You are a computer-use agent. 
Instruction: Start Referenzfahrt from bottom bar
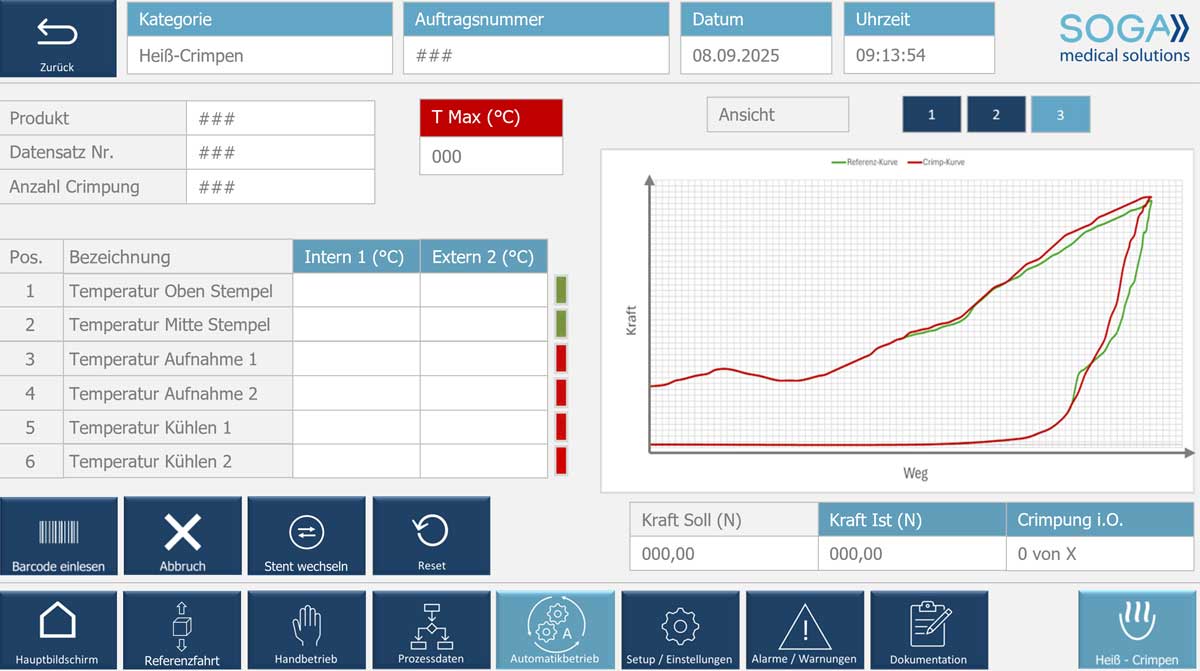tap(182, 629)
